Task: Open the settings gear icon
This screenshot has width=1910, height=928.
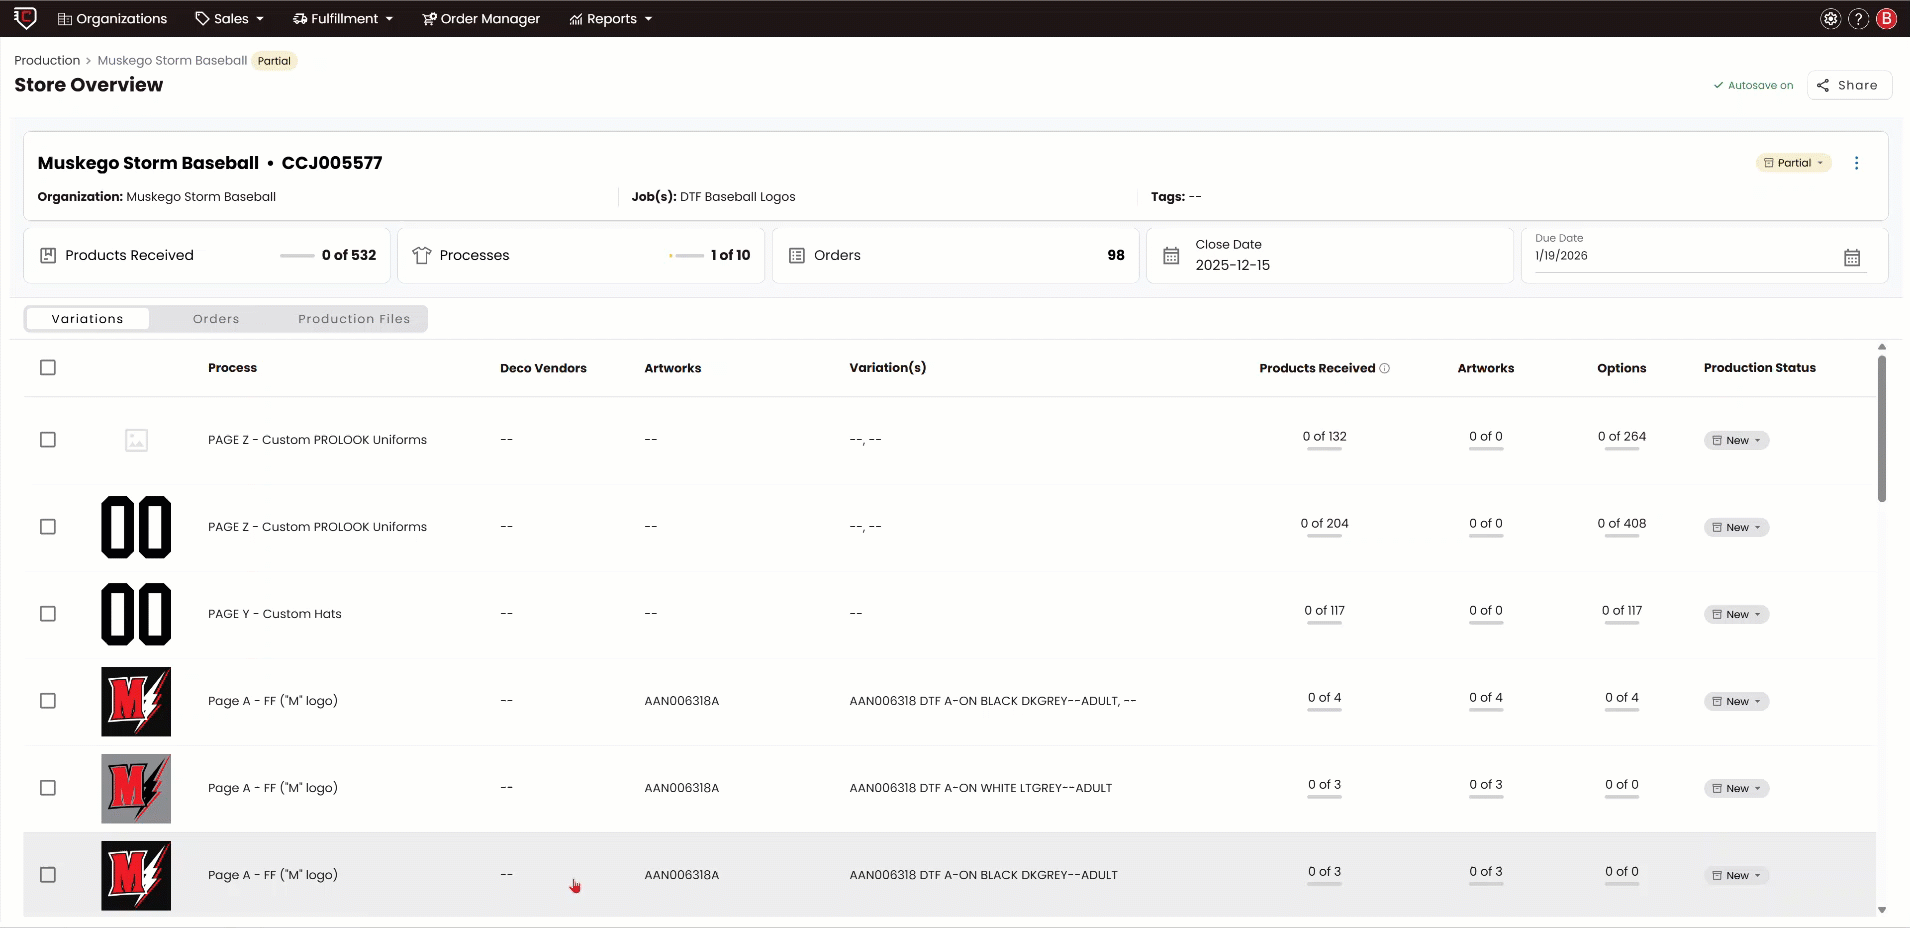Action: [1829, 18]
